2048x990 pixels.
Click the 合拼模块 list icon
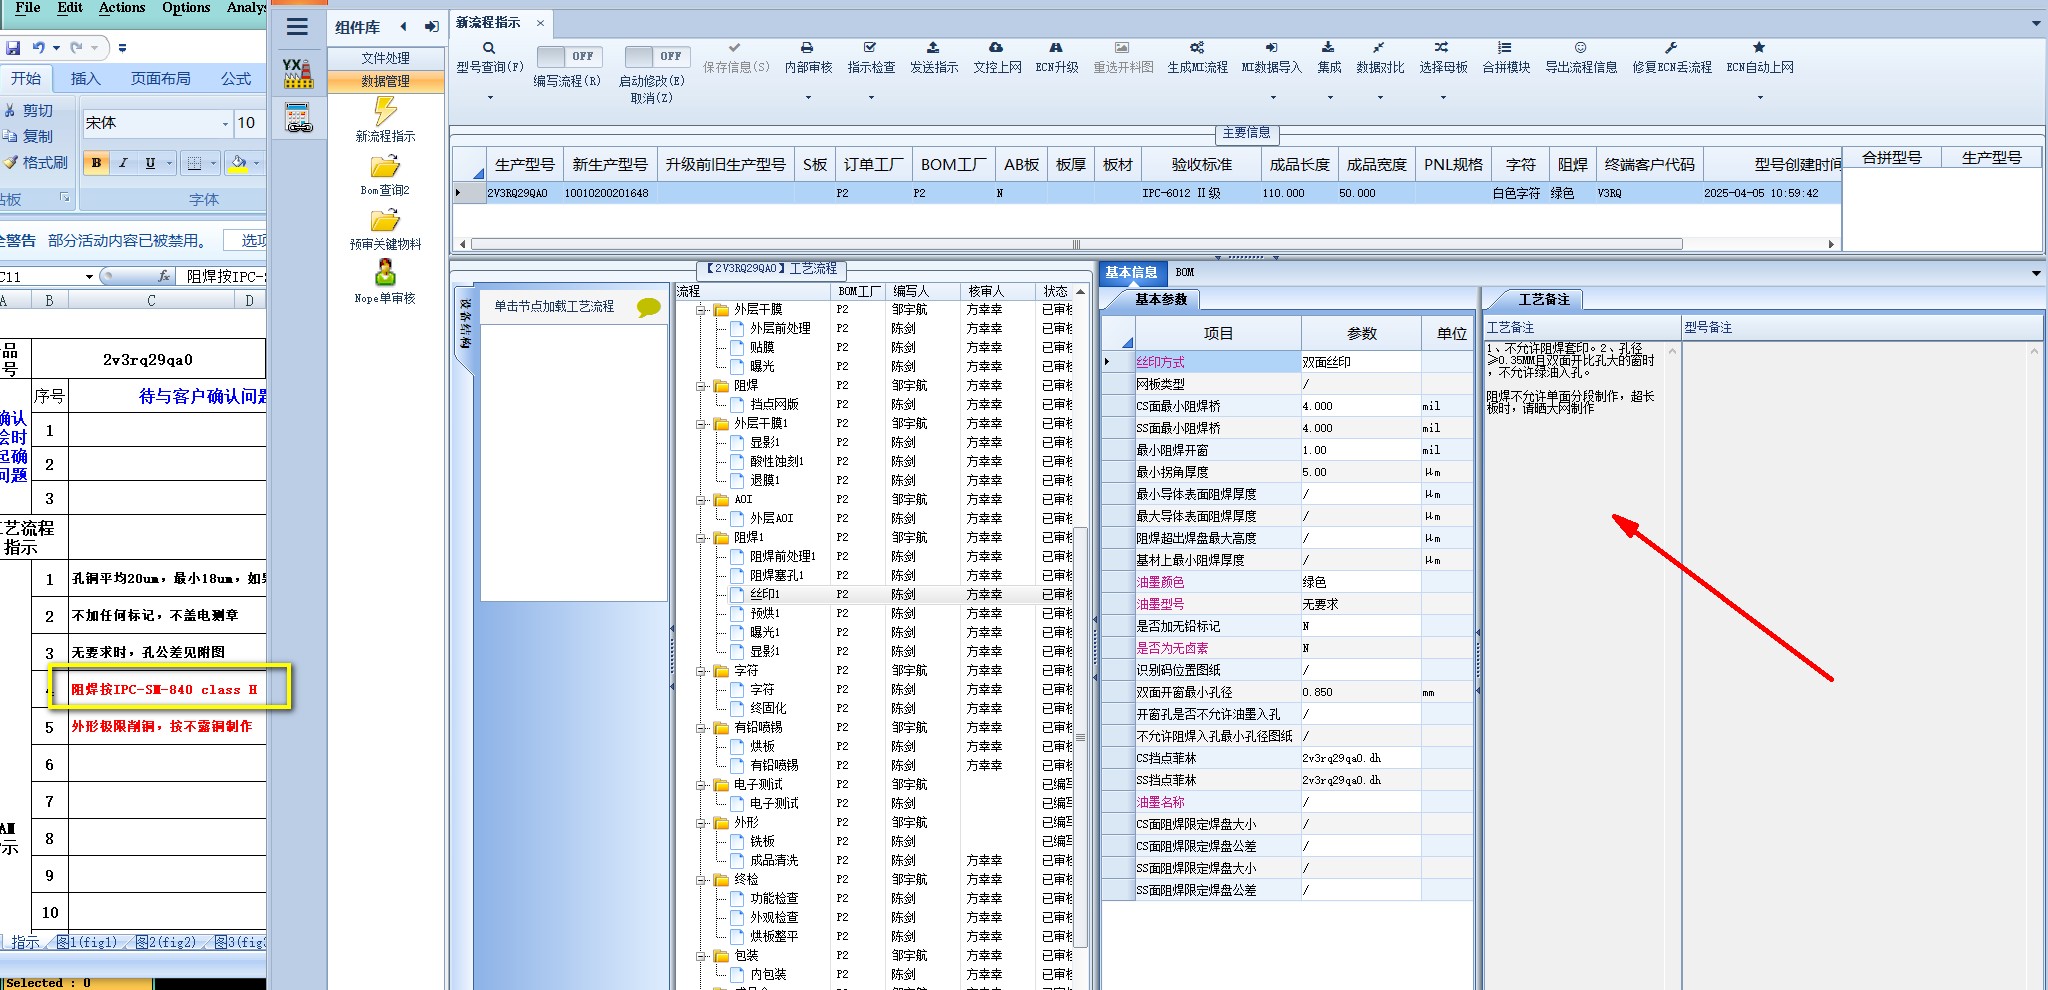point(1505,47)
